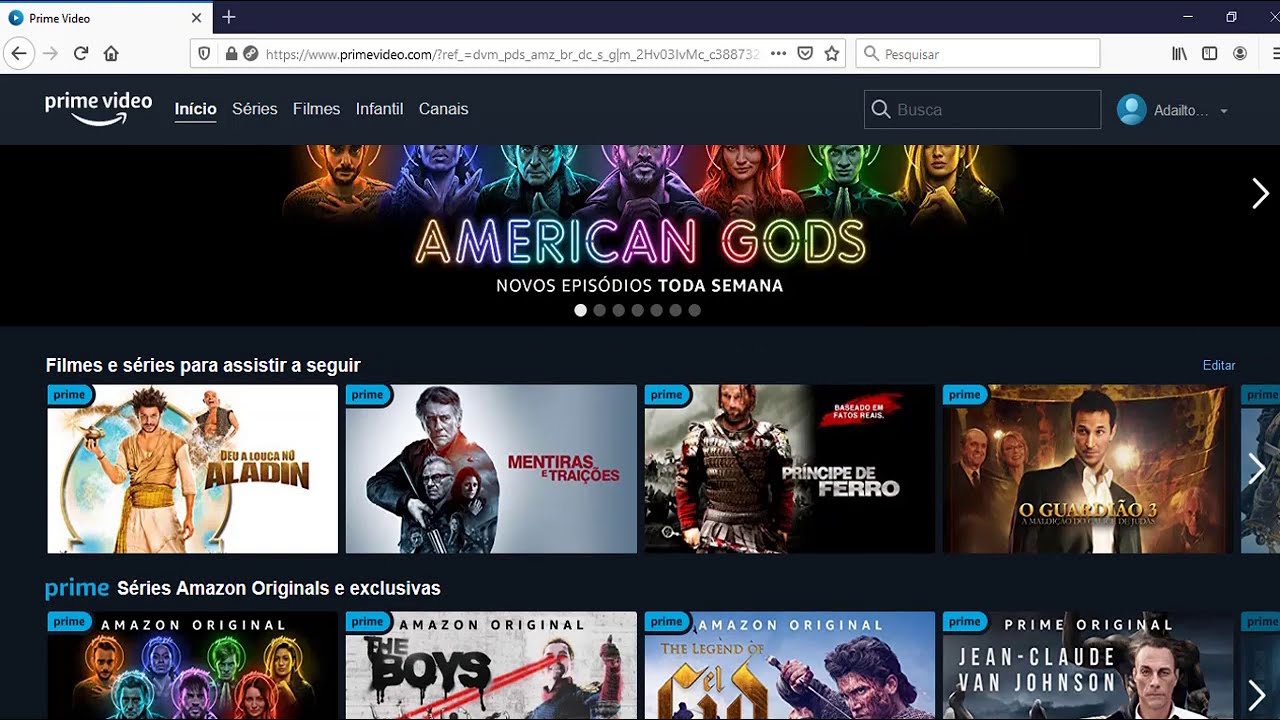Open The Legend of El Cid thumbnail
Screen dimensions: 1280x720
click(x=790, y=666)
